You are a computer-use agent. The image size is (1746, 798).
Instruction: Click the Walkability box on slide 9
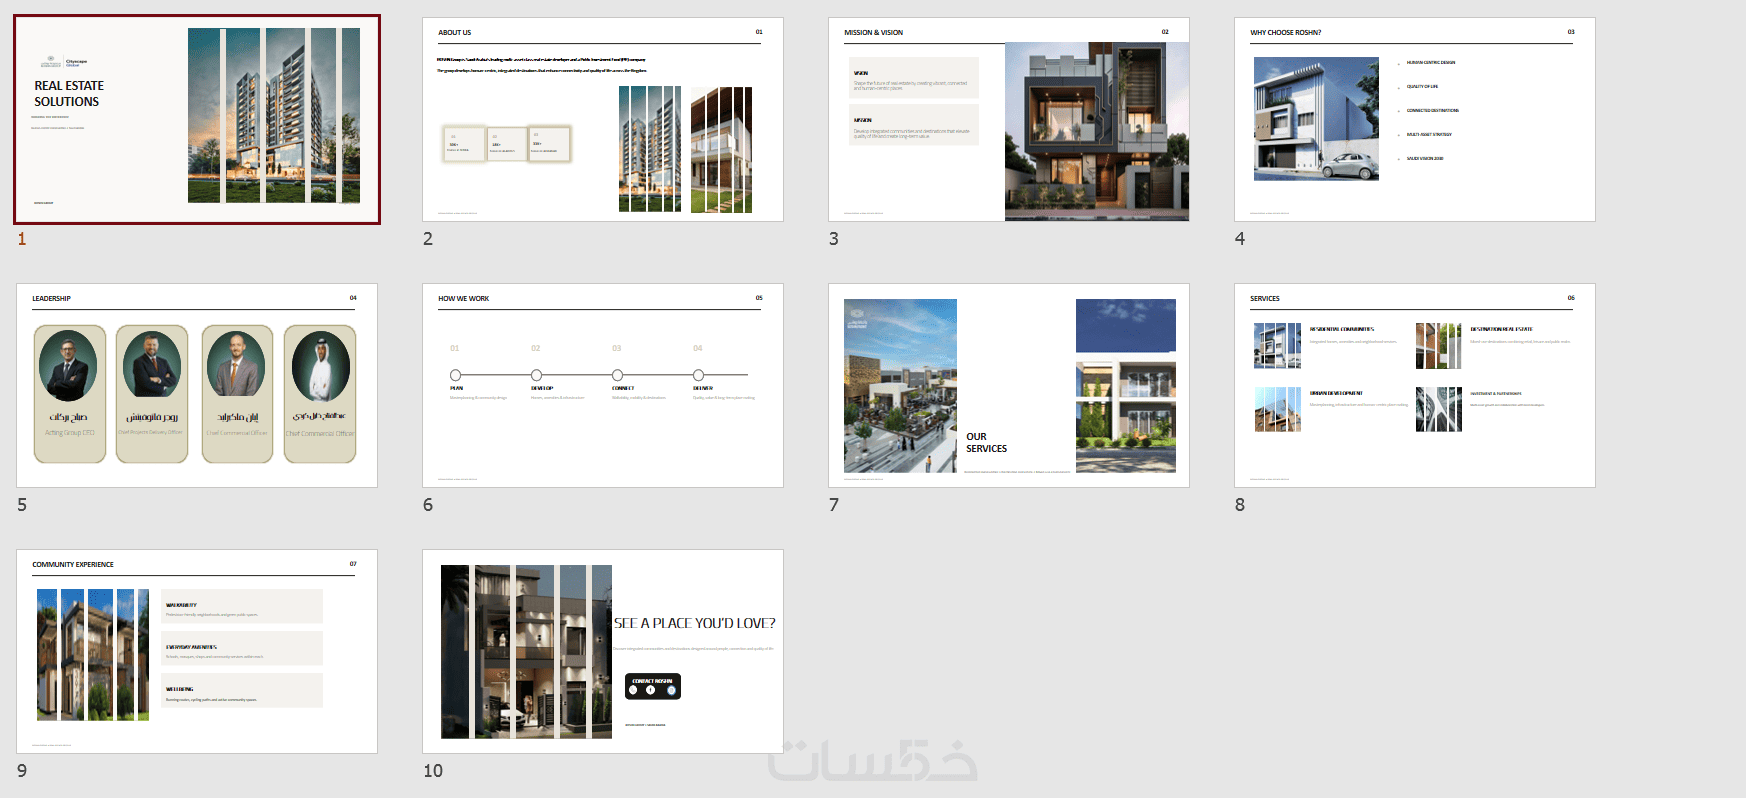(x=242, y=606)
